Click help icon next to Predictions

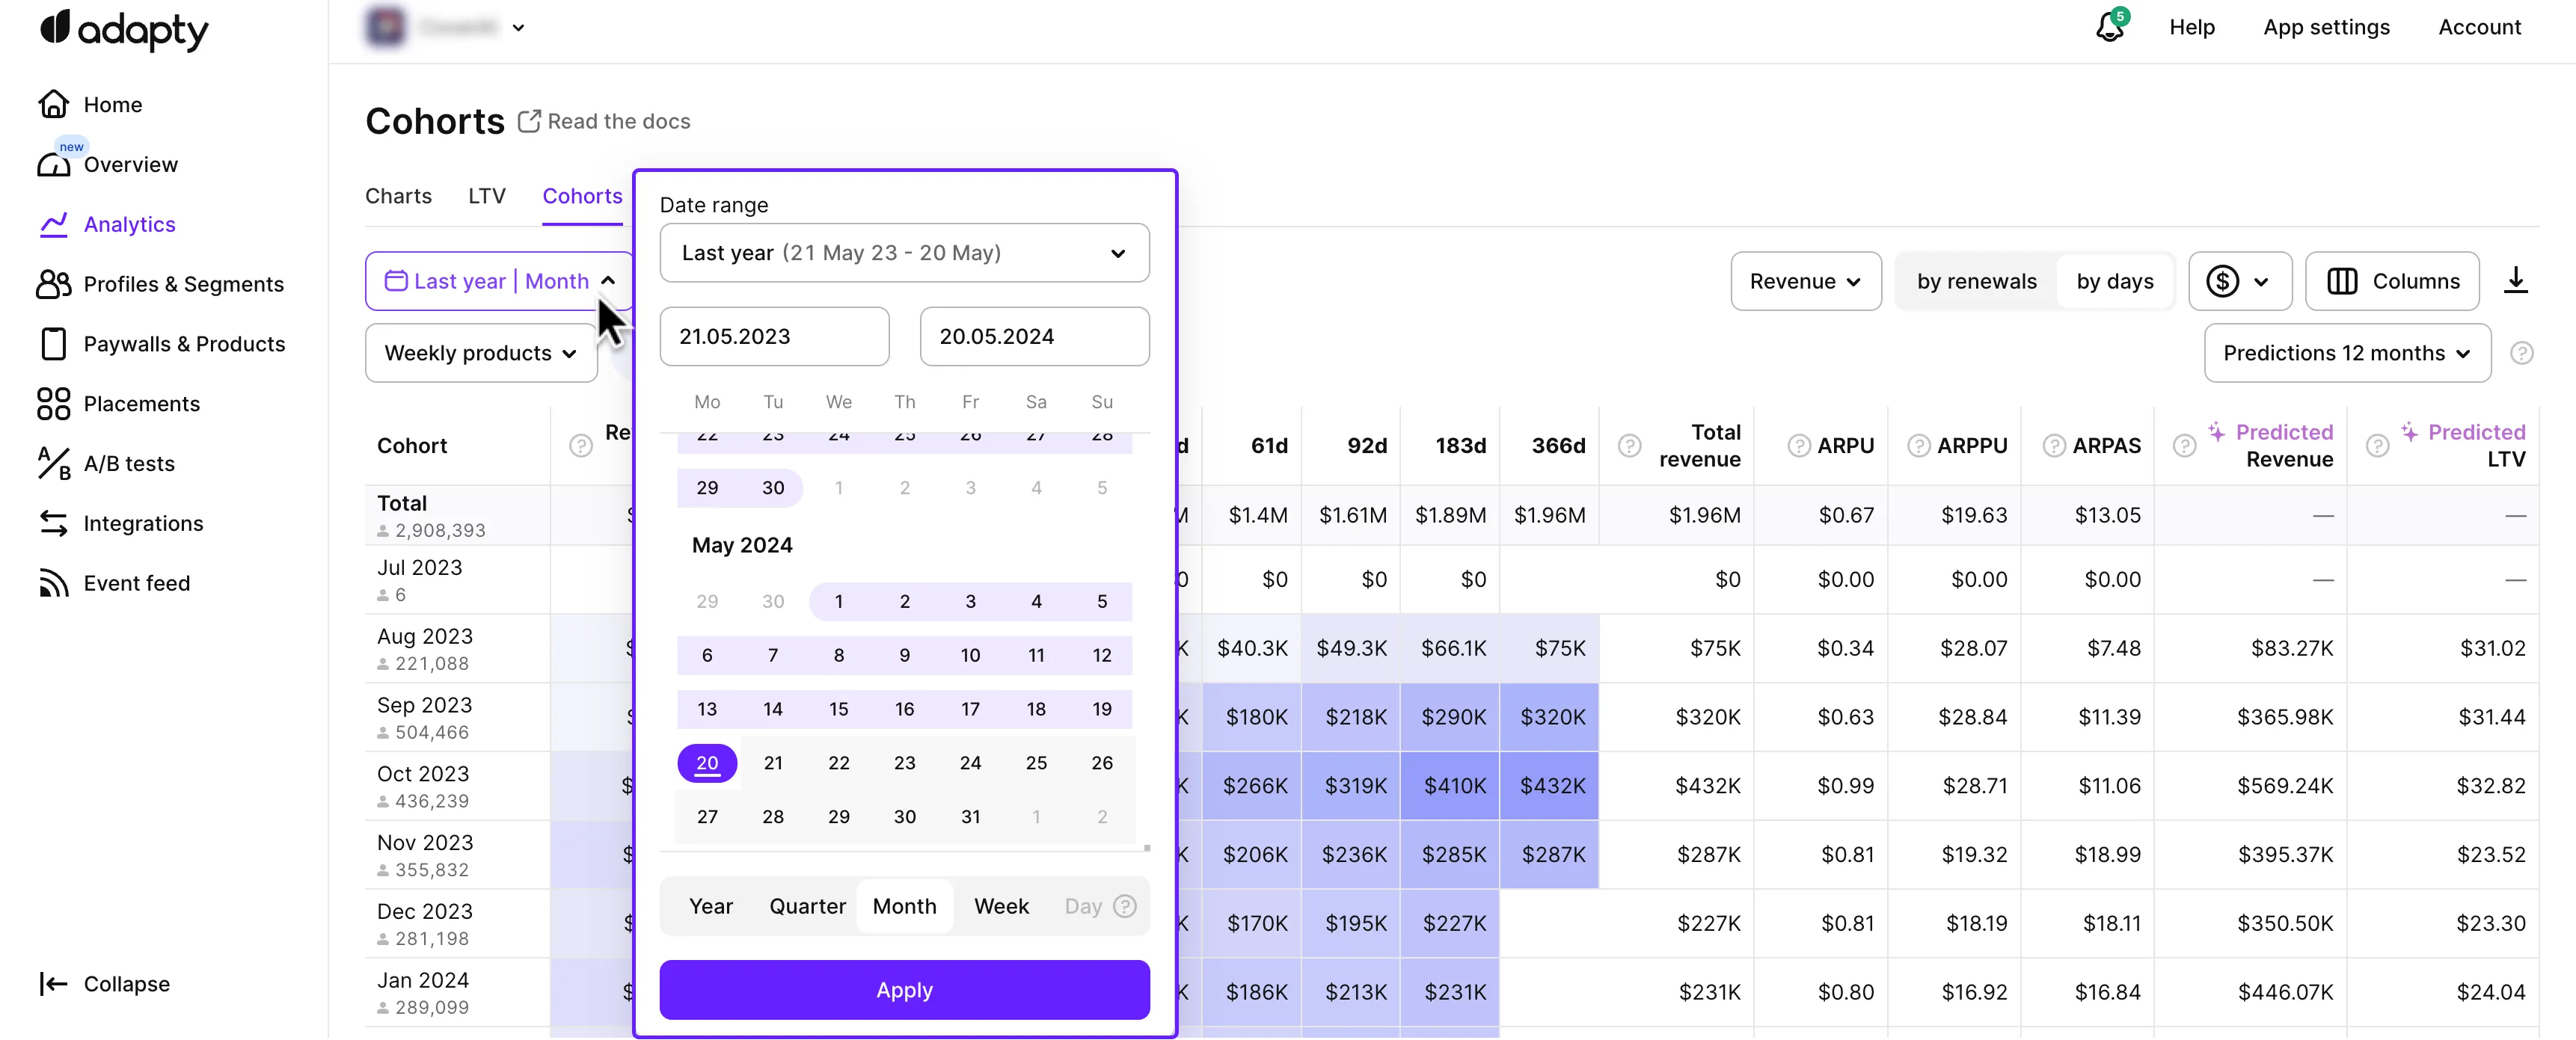[2521, 353]
